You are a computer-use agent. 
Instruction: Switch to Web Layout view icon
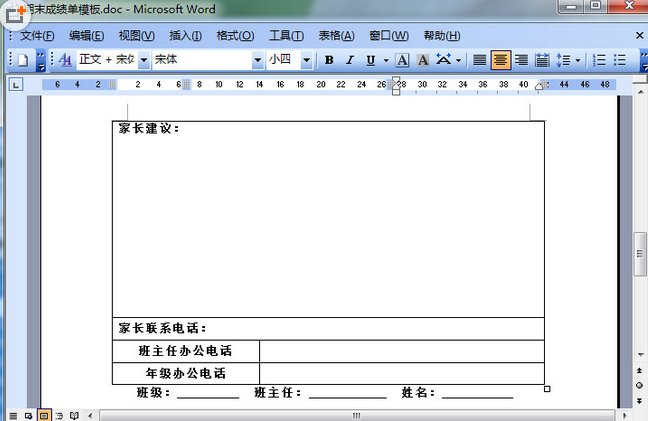click(x=29, y=416)
